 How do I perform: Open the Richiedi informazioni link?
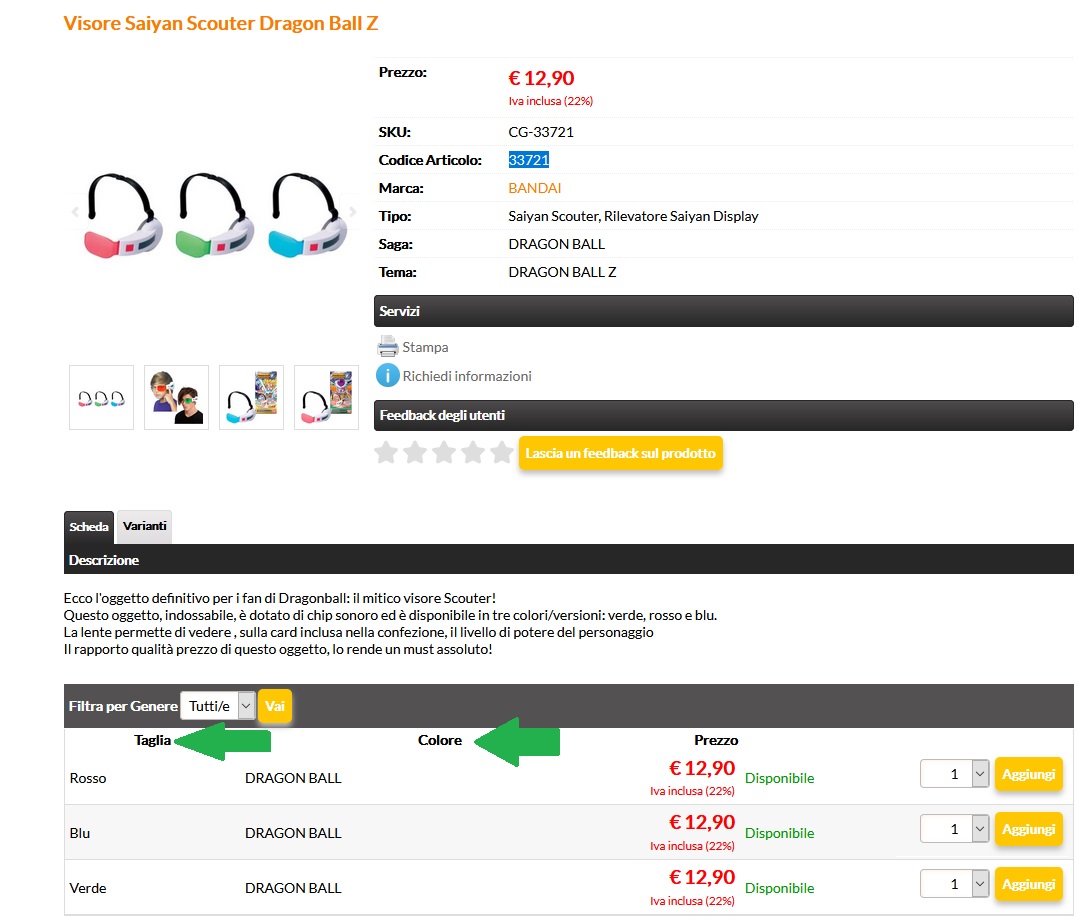point(467,376)
